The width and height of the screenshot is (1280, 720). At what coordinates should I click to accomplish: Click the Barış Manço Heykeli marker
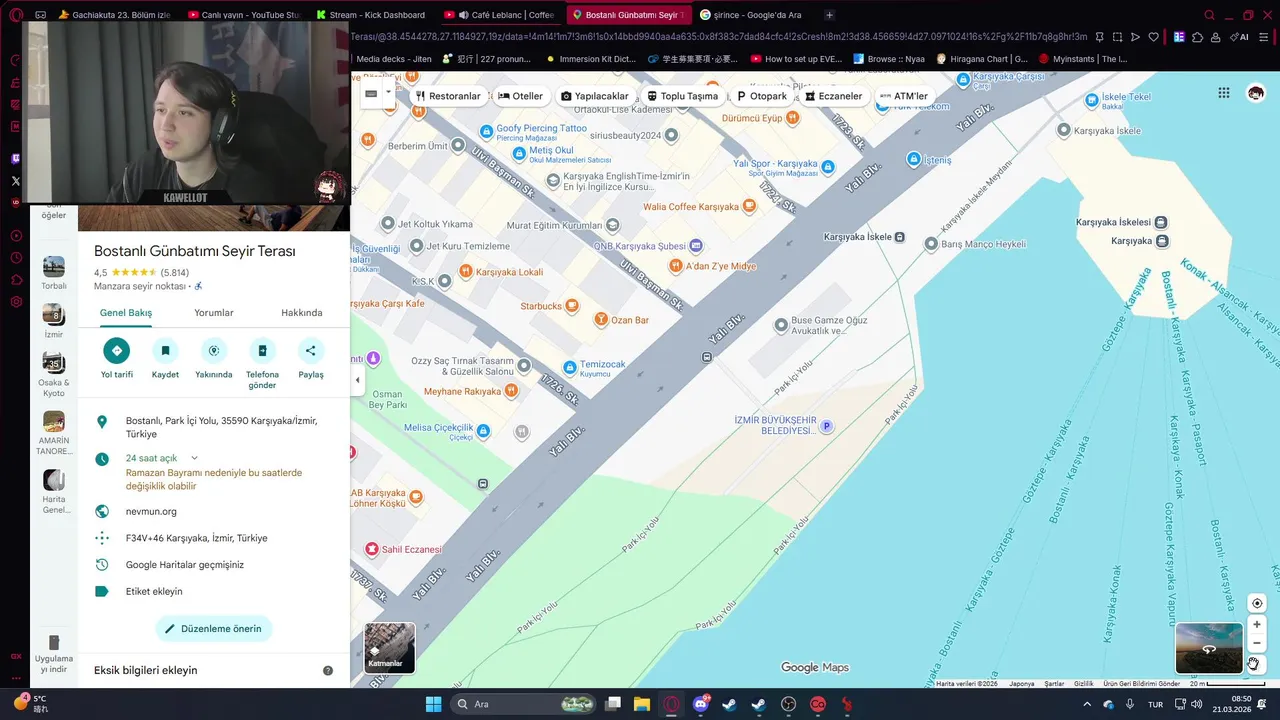[x=931, y=244]
